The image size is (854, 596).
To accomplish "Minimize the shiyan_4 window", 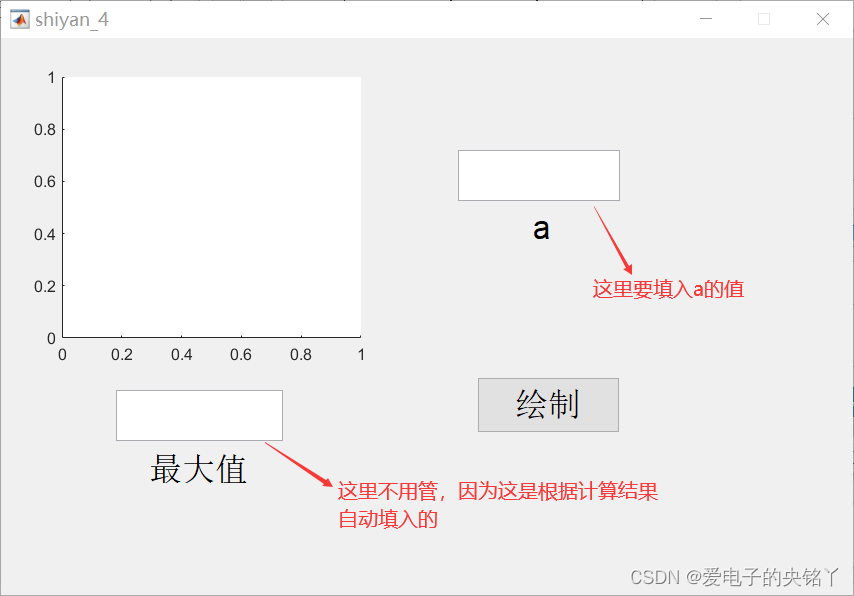I will tap(706, 19).
